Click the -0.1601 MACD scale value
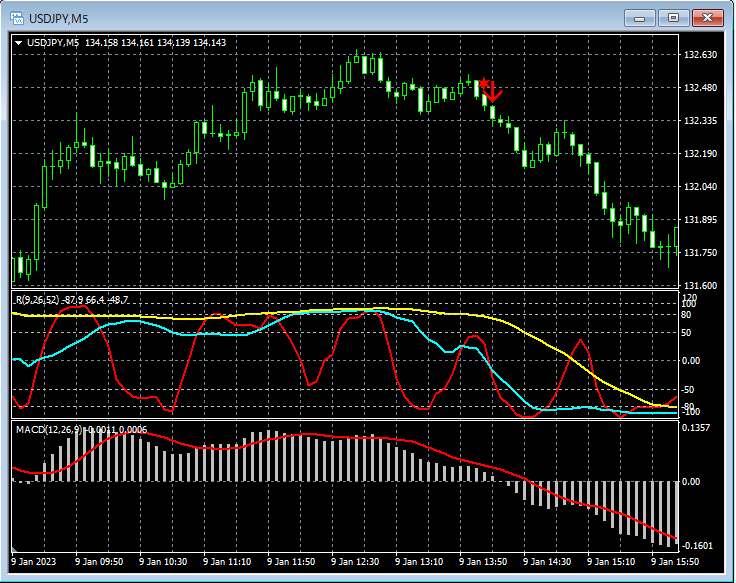736x583 pixels. pos(698,546)
